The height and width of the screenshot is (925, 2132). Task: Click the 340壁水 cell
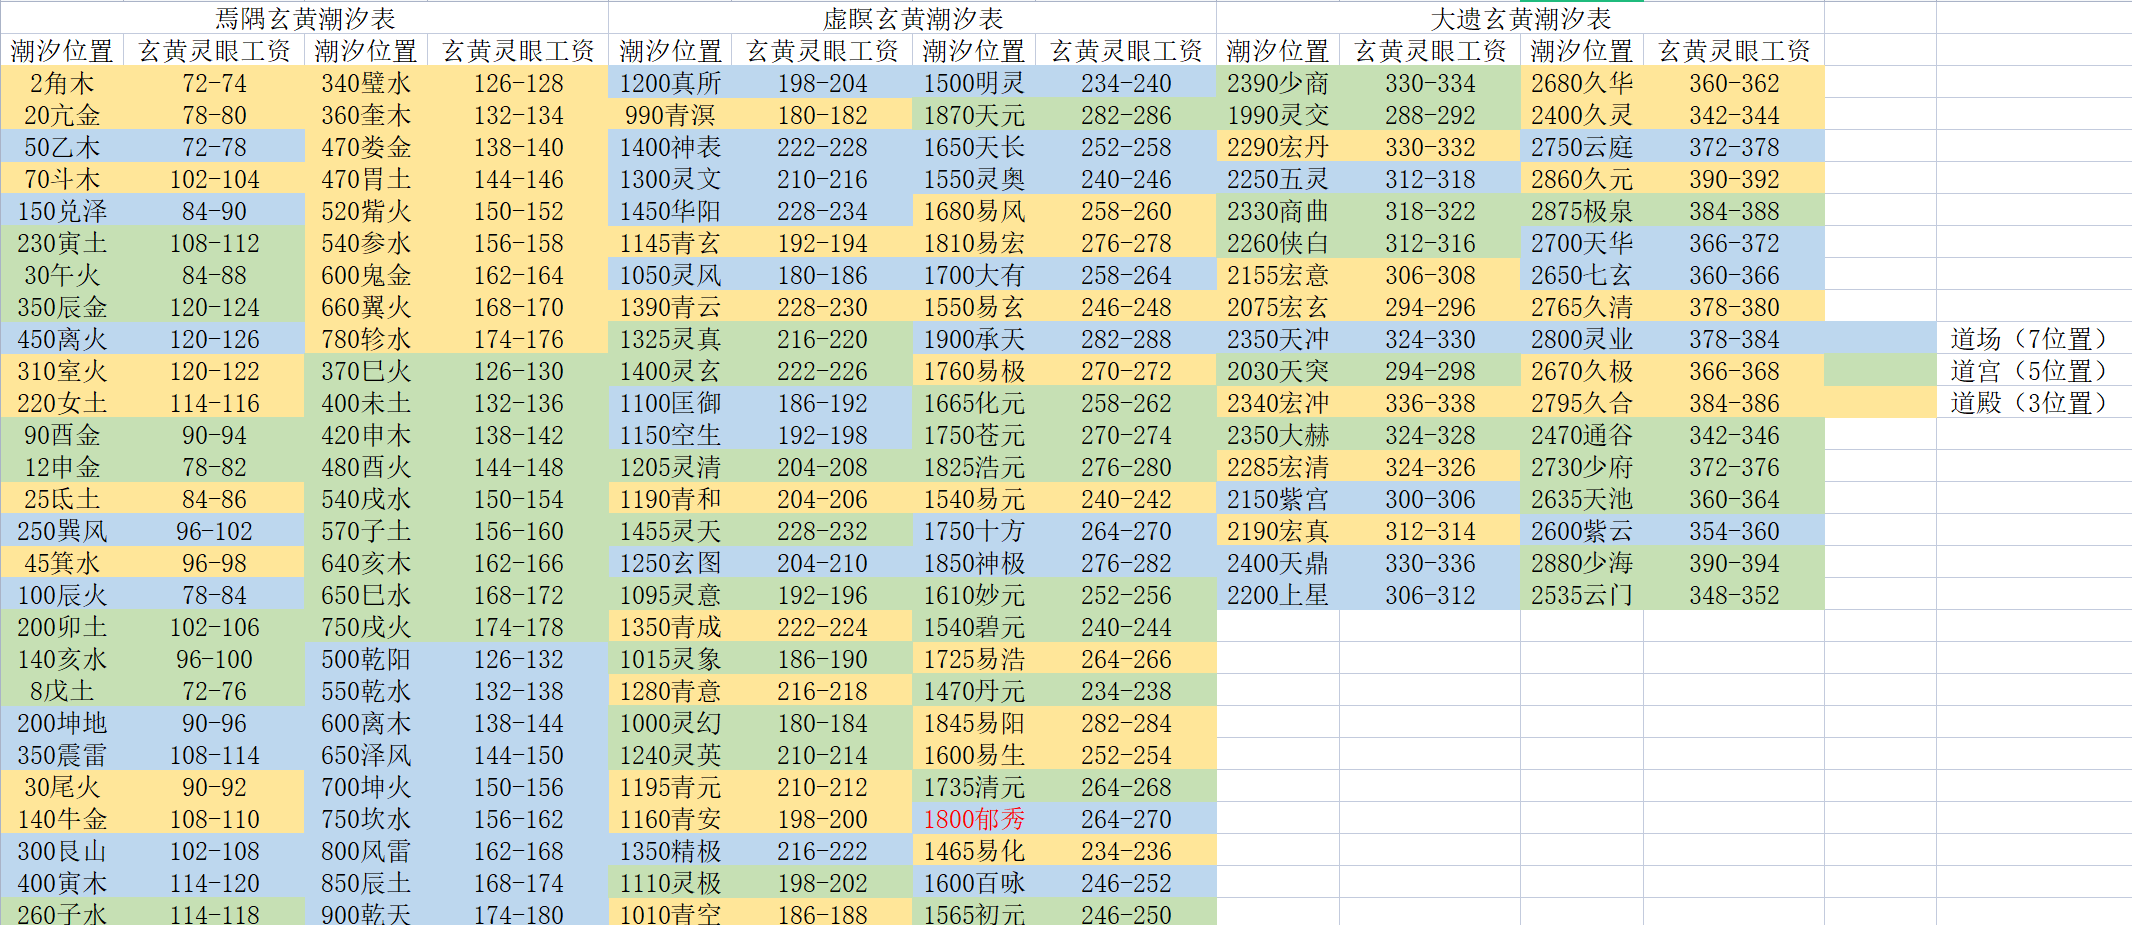click(x=366, y=82)
